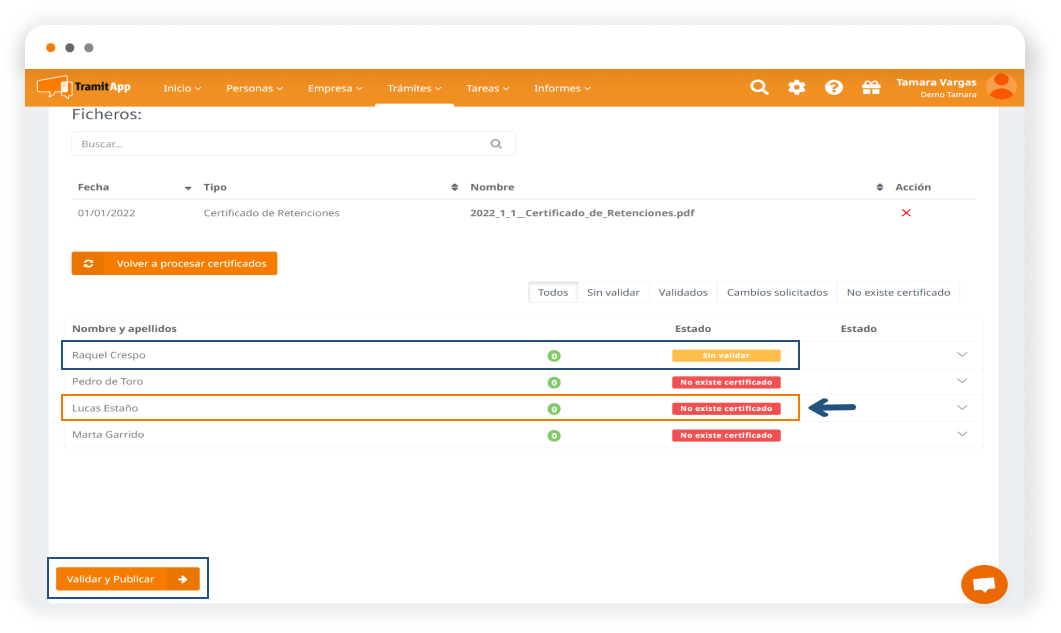Viewport: 1061px width, 633px height.
Task: Expand Pedro de Toro row chevron
Action: [962, 381]
